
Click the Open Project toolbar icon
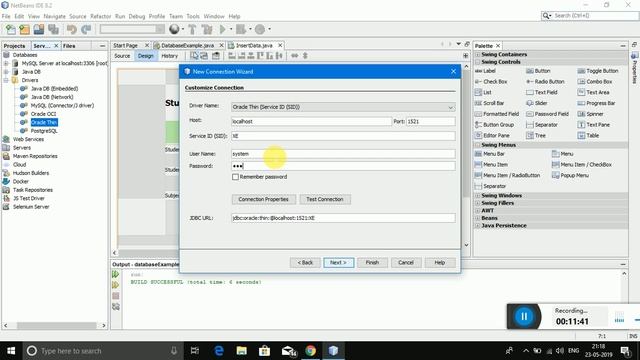coord(39,29)
